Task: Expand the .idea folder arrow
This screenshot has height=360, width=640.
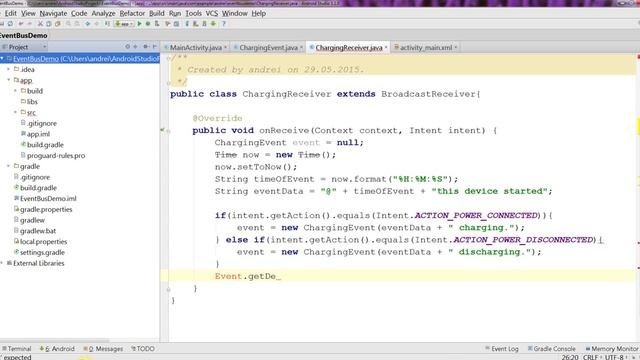Action: tap(9, 69)
